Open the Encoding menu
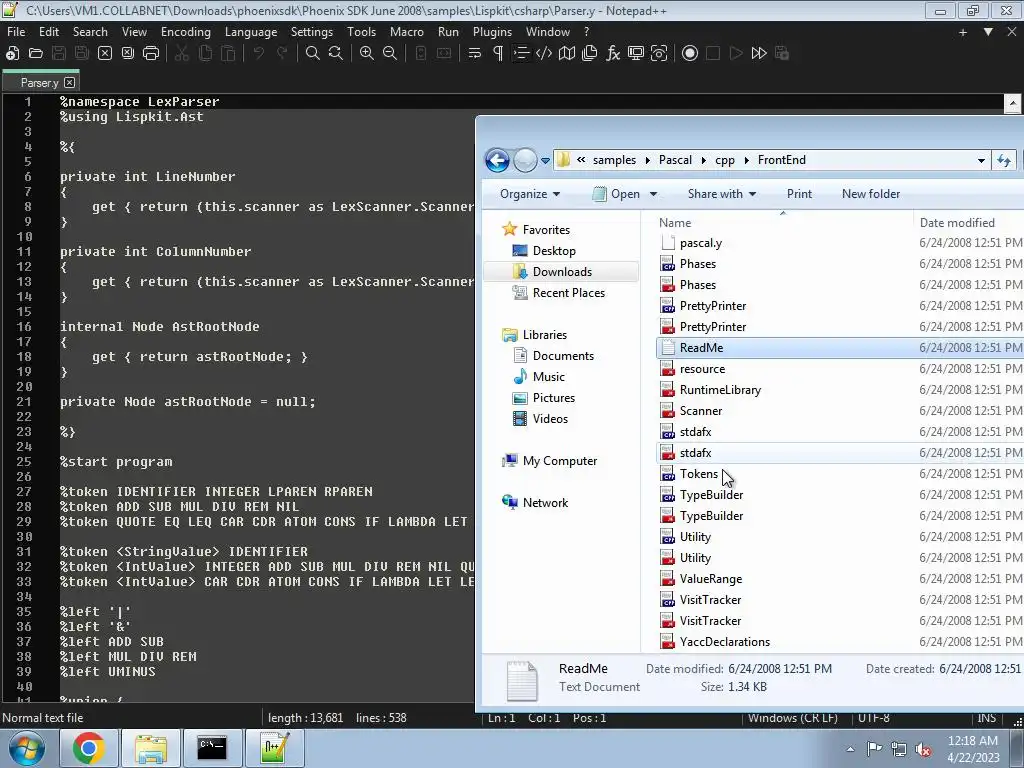1024x768 pixels. (185, 31)
